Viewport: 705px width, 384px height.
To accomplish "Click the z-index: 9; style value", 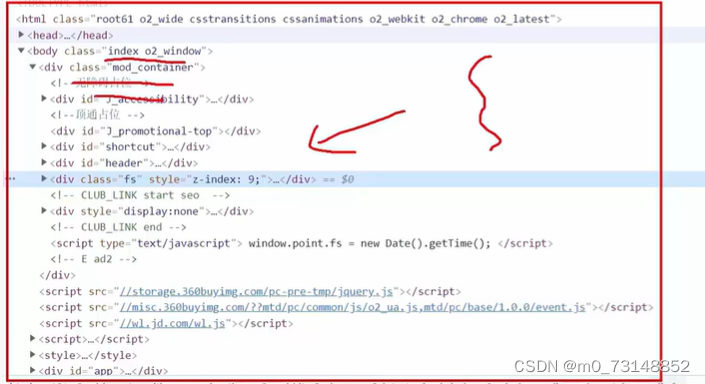I will pos(226,179).
